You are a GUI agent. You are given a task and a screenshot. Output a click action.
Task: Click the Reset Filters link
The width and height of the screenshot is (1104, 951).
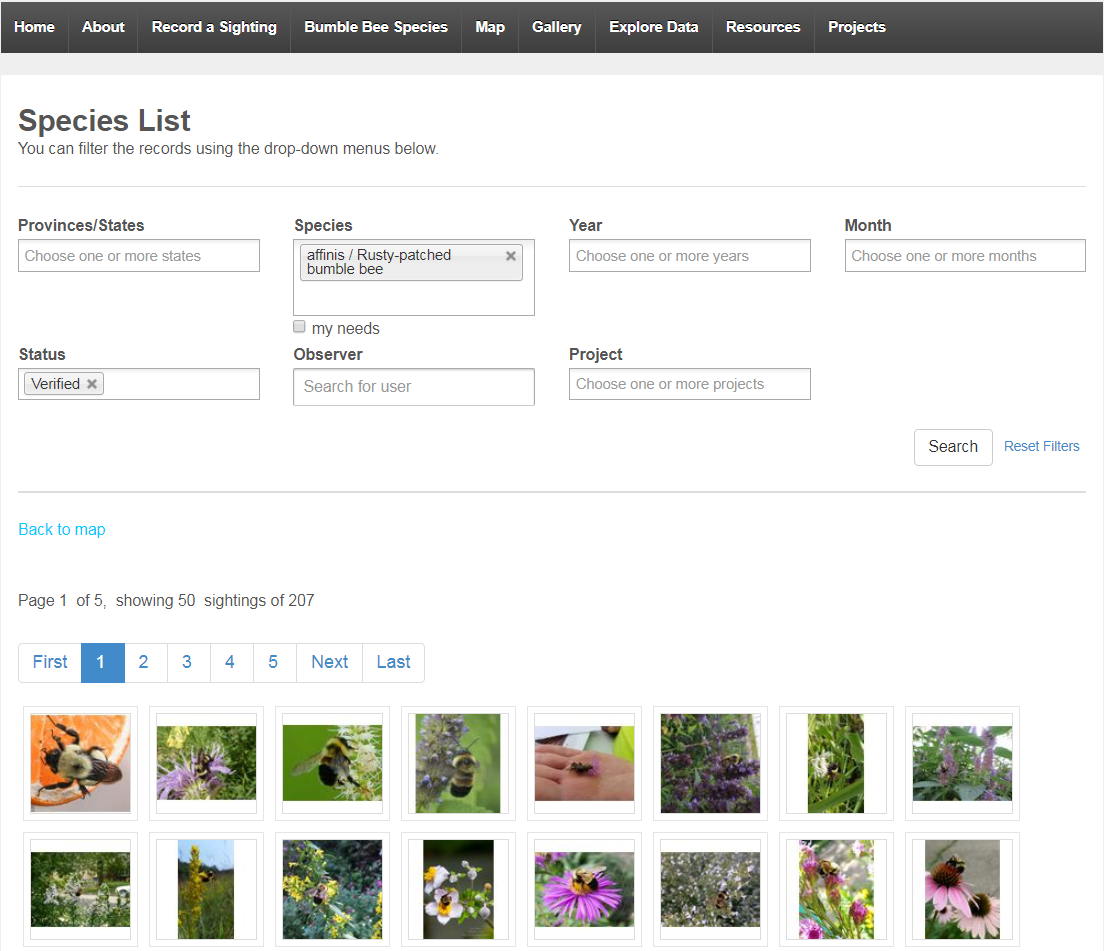[x=1041, y=446]
